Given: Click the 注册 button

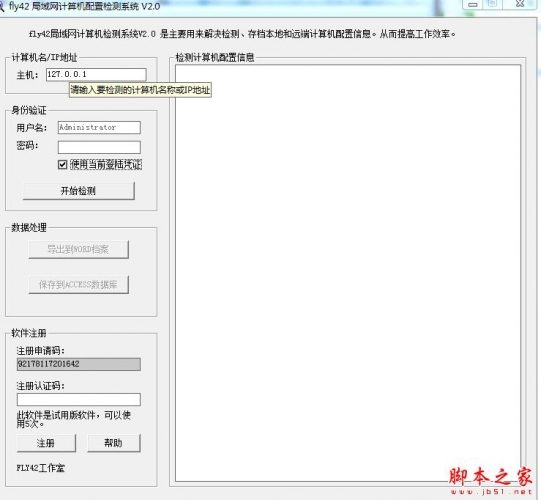Looking at the screenshot, I should [x=46, y=443].
